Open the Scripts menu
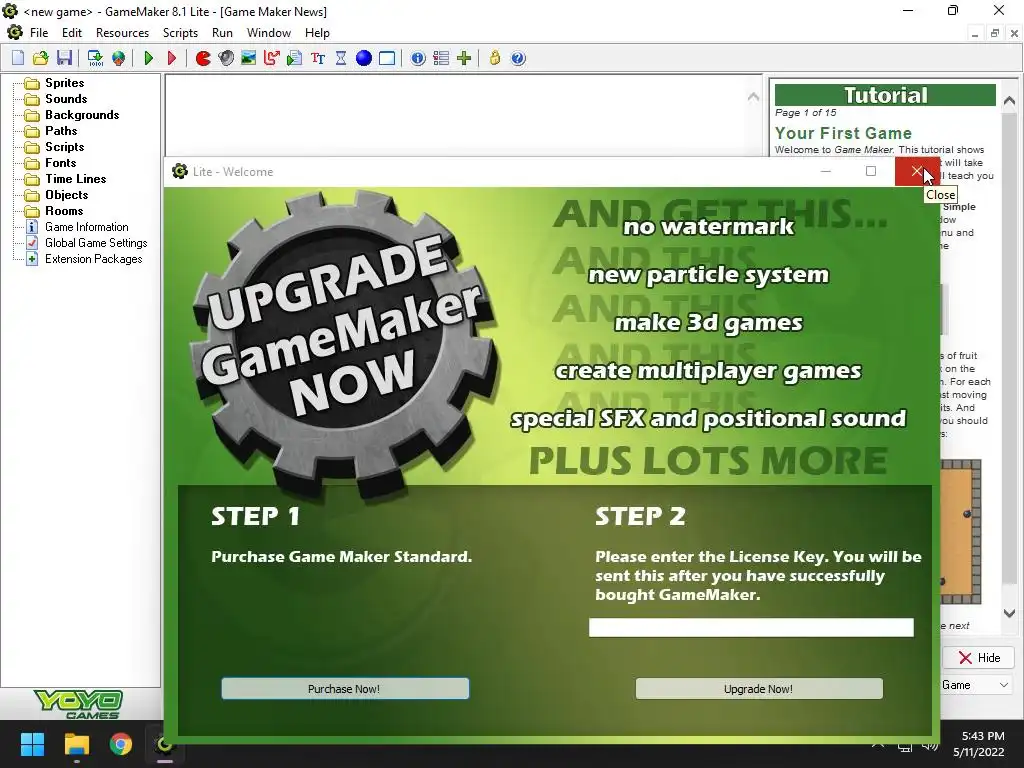 pyautogui.click(x=180, y=33)
